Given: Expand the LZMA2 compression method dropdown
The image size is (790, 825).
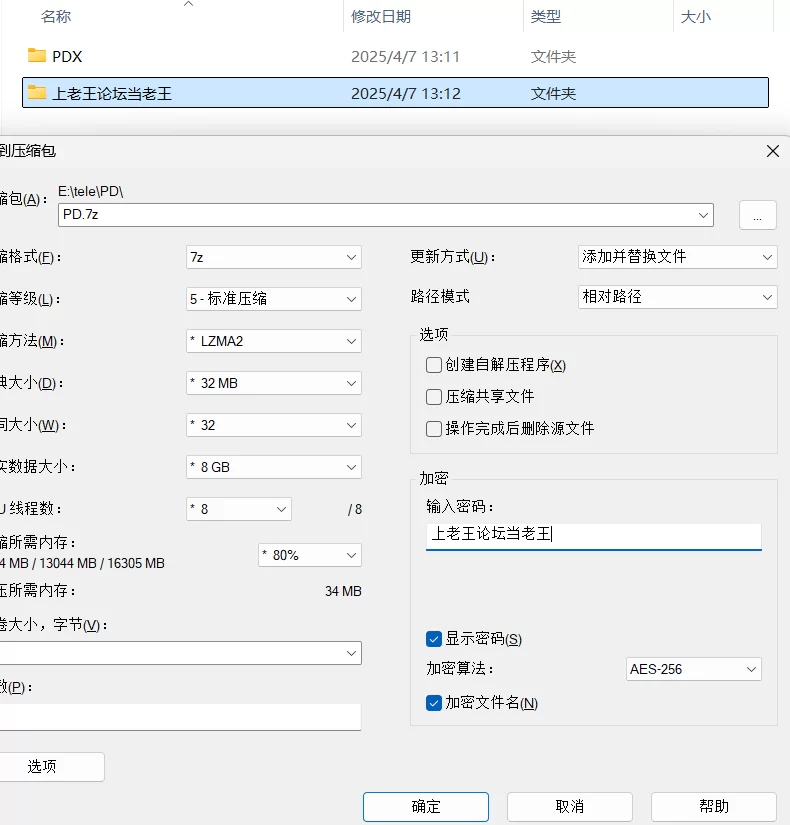Looking at the screenshot, I should [273, 341].
